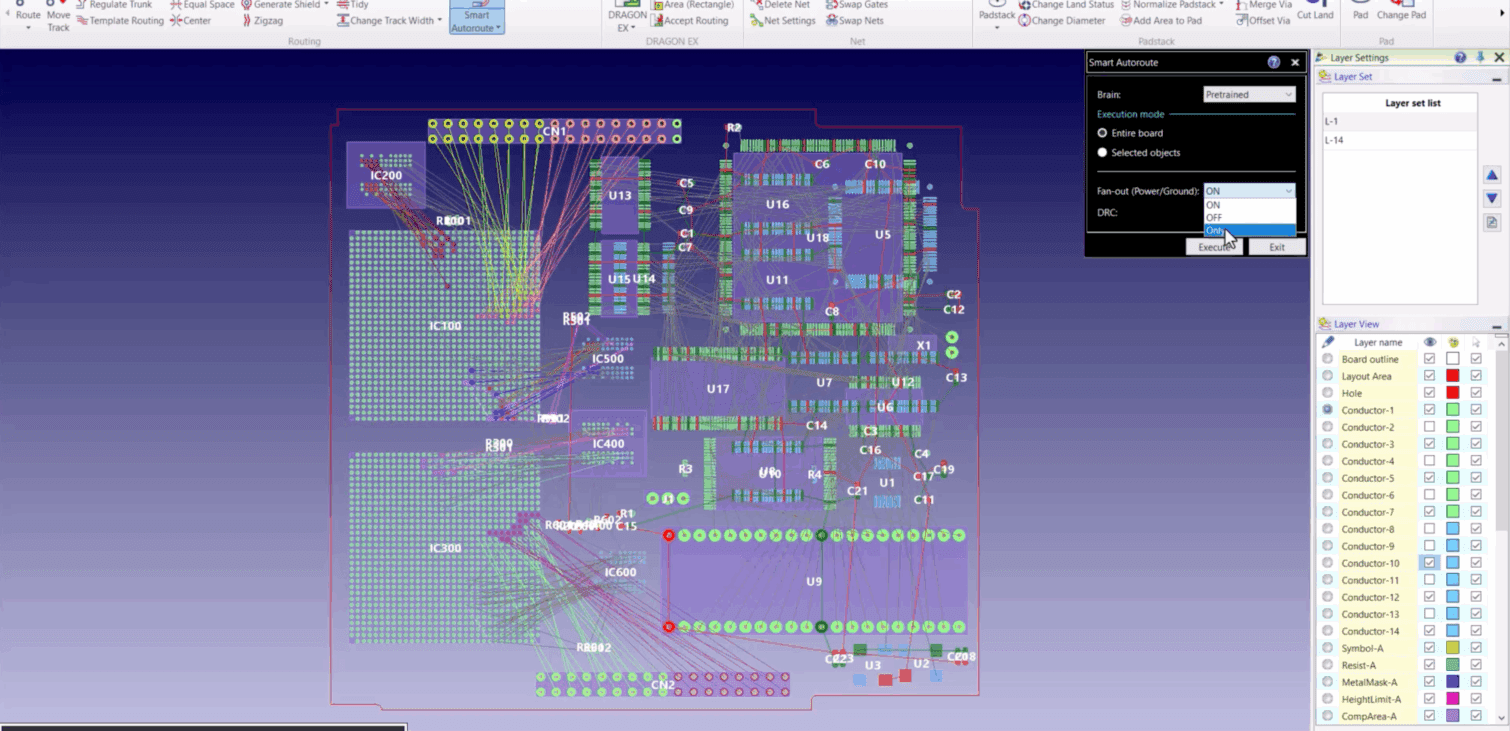Click the selectable pointer column header icon
Screen dimensions: 1510x731
1476,342
